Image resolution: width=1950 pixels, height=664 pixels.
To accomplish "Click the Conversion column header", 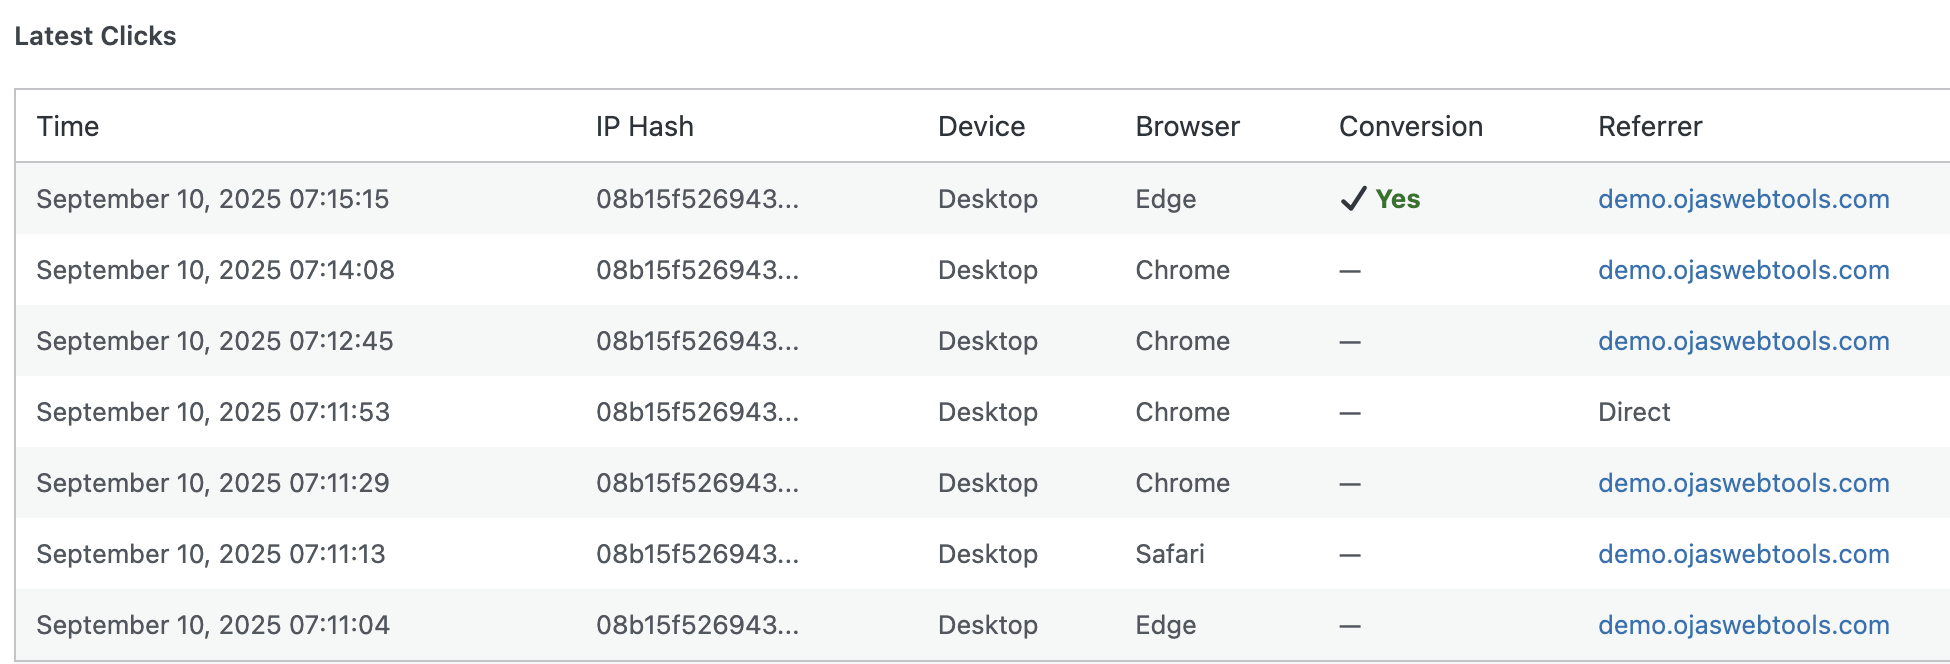I will coord(1410,126).
